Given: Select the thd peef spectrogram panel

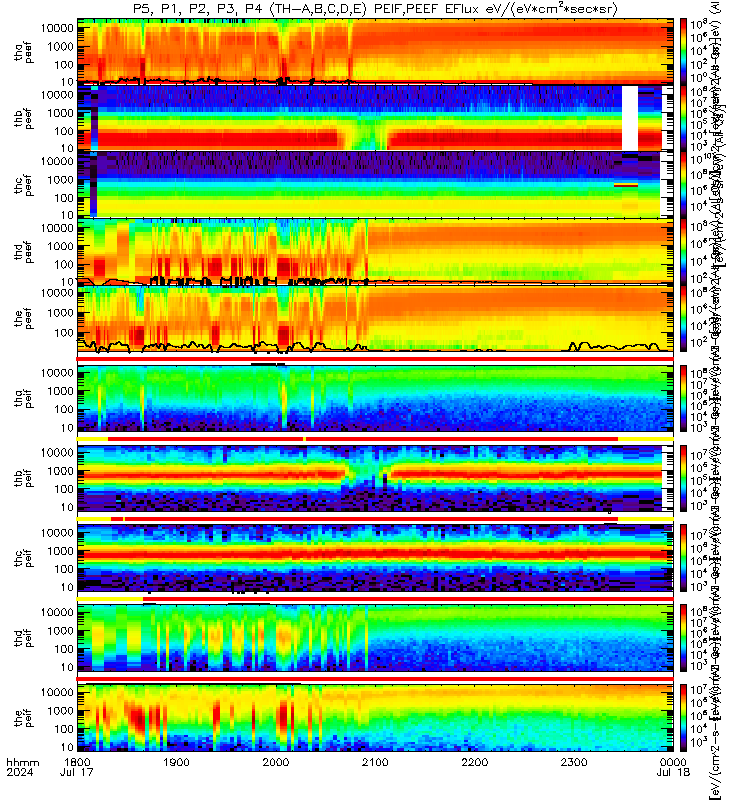Looking at the screenshot, I should pos(375,252).
